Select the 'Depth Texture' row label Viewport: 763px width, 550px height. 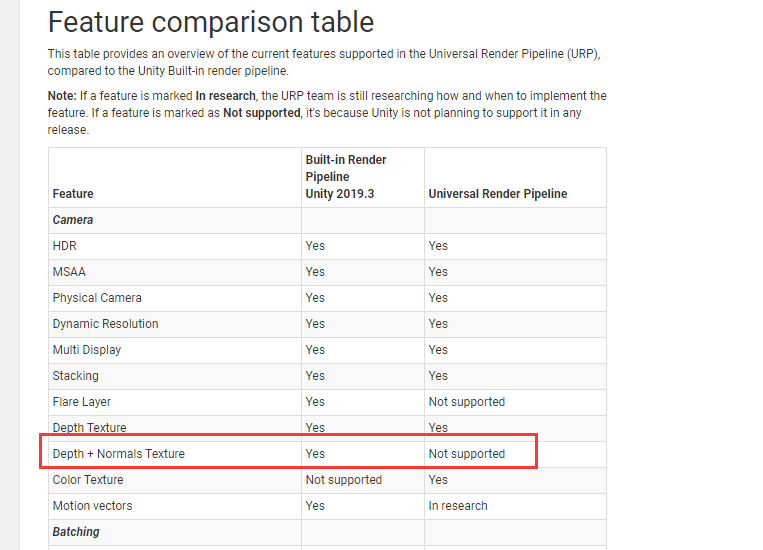[x=90, y=427]
